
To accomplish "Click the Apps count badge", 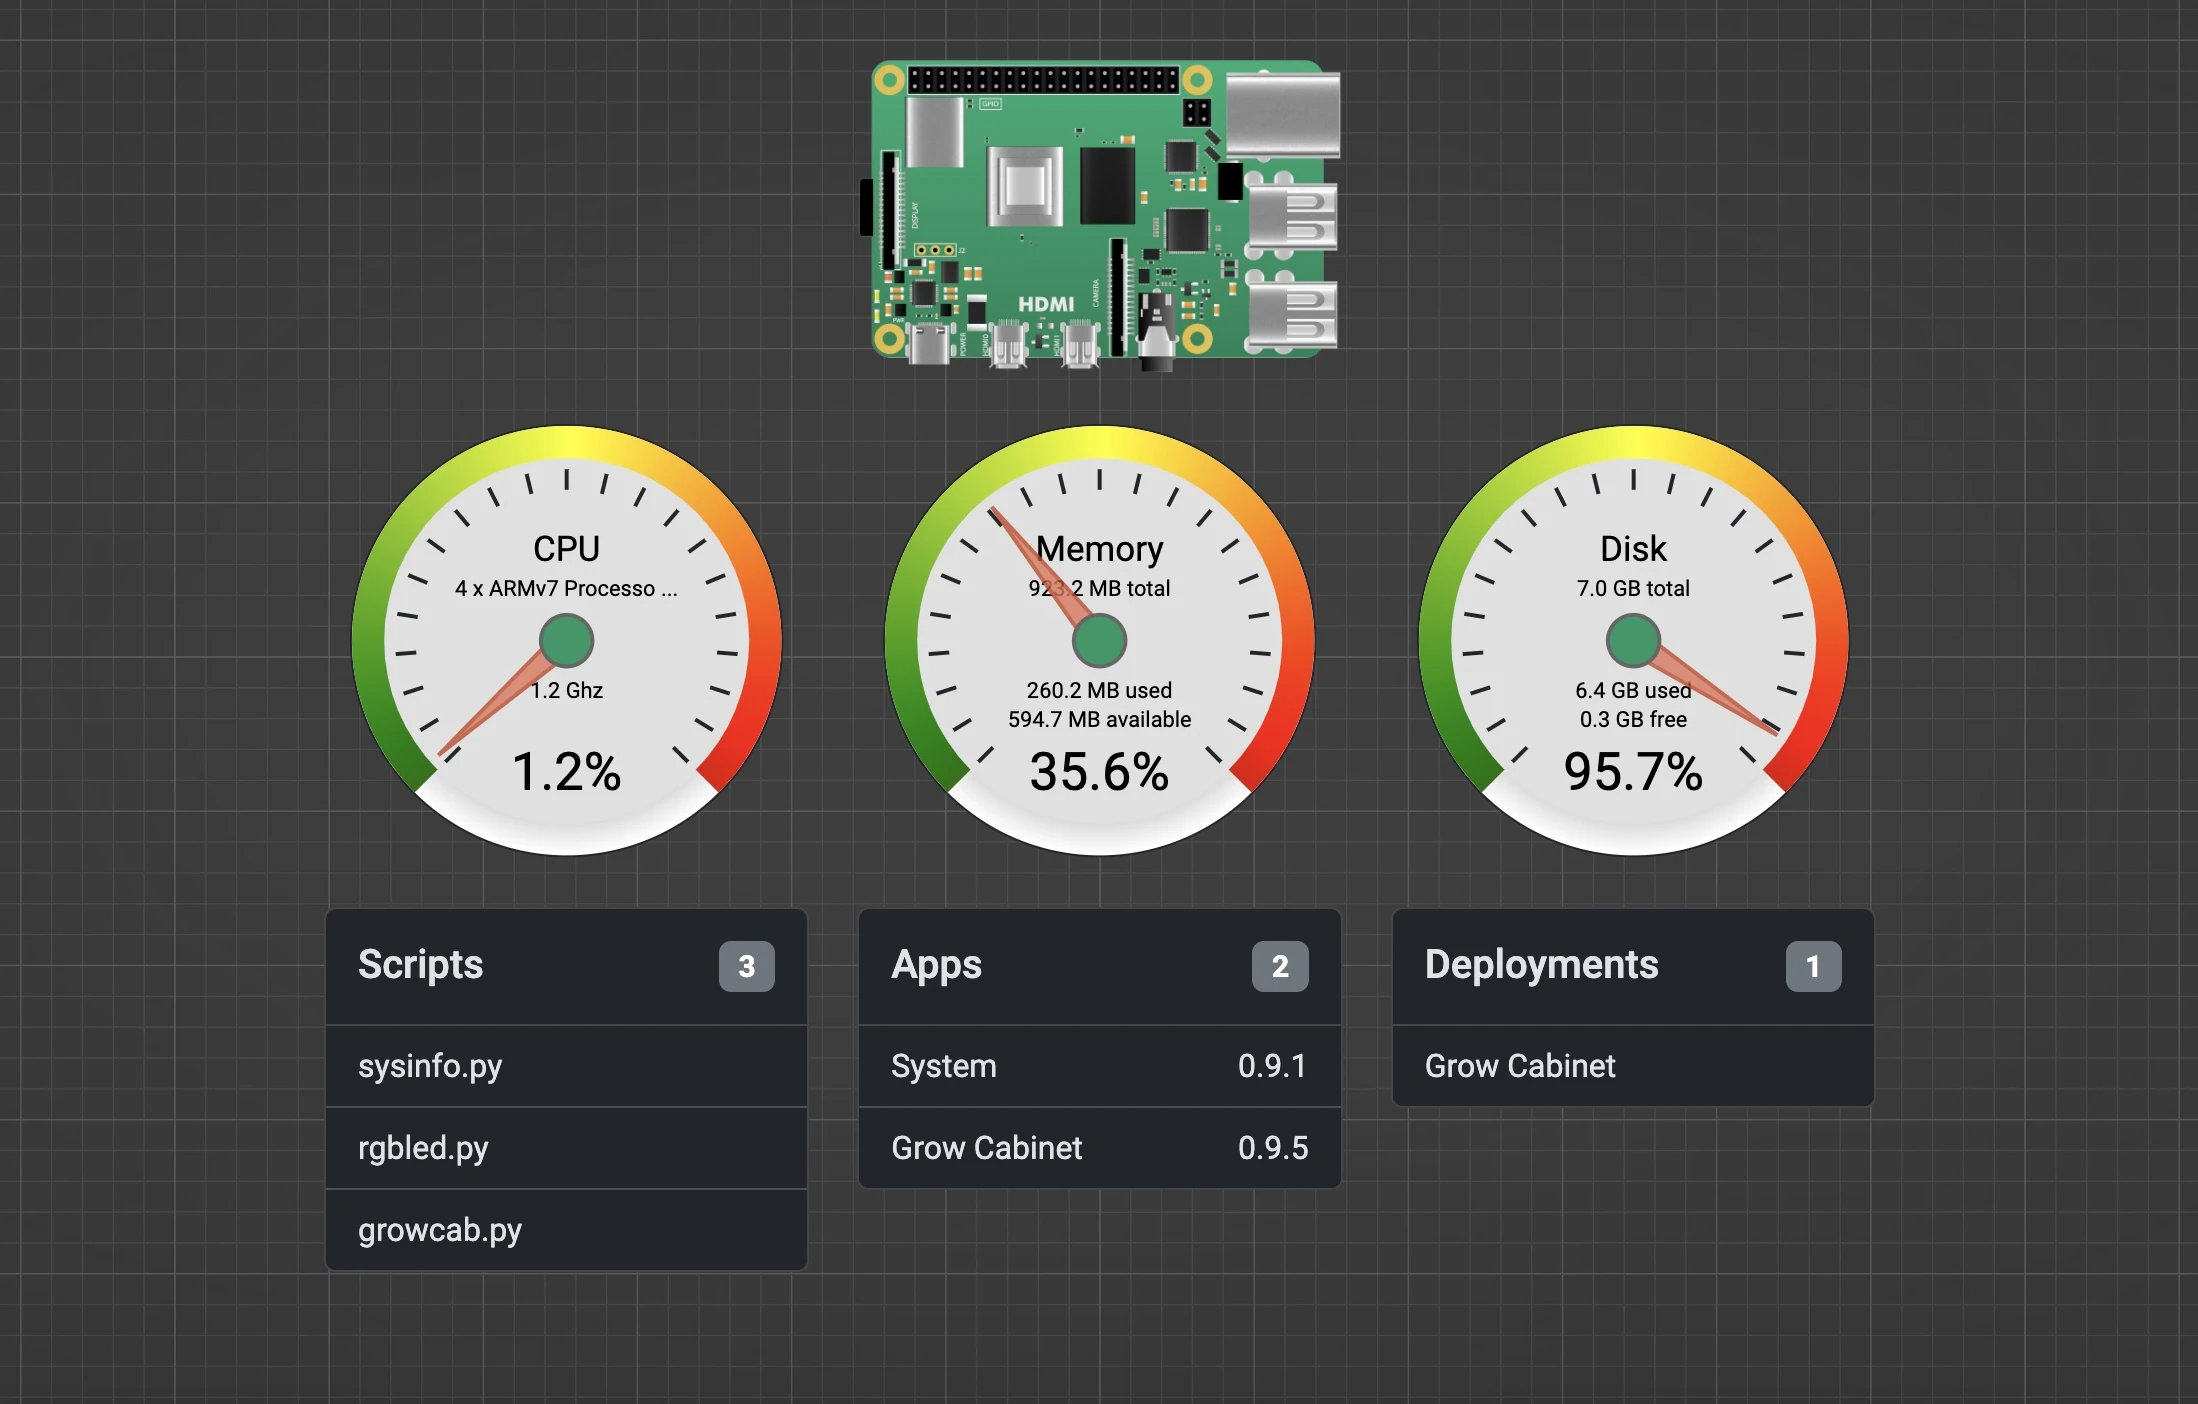I will [1279, 966].
